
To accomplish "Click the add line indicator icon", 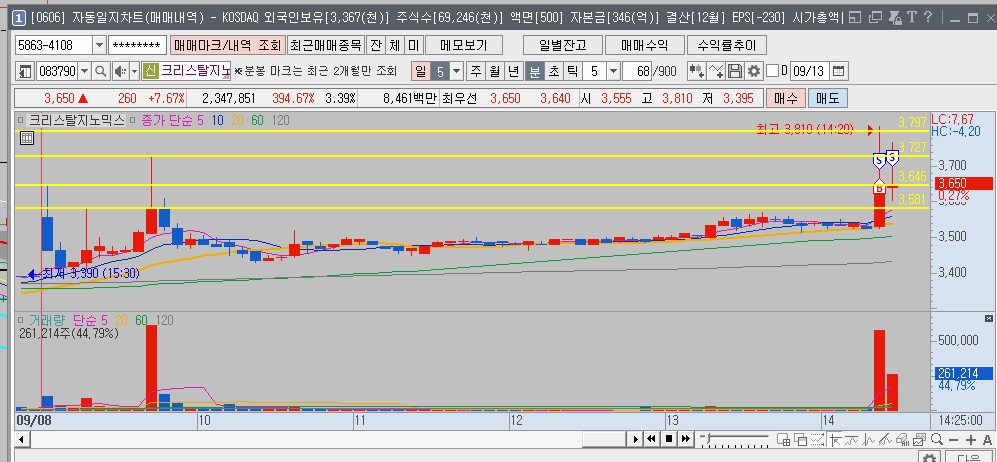I will (x=716, y=71).
